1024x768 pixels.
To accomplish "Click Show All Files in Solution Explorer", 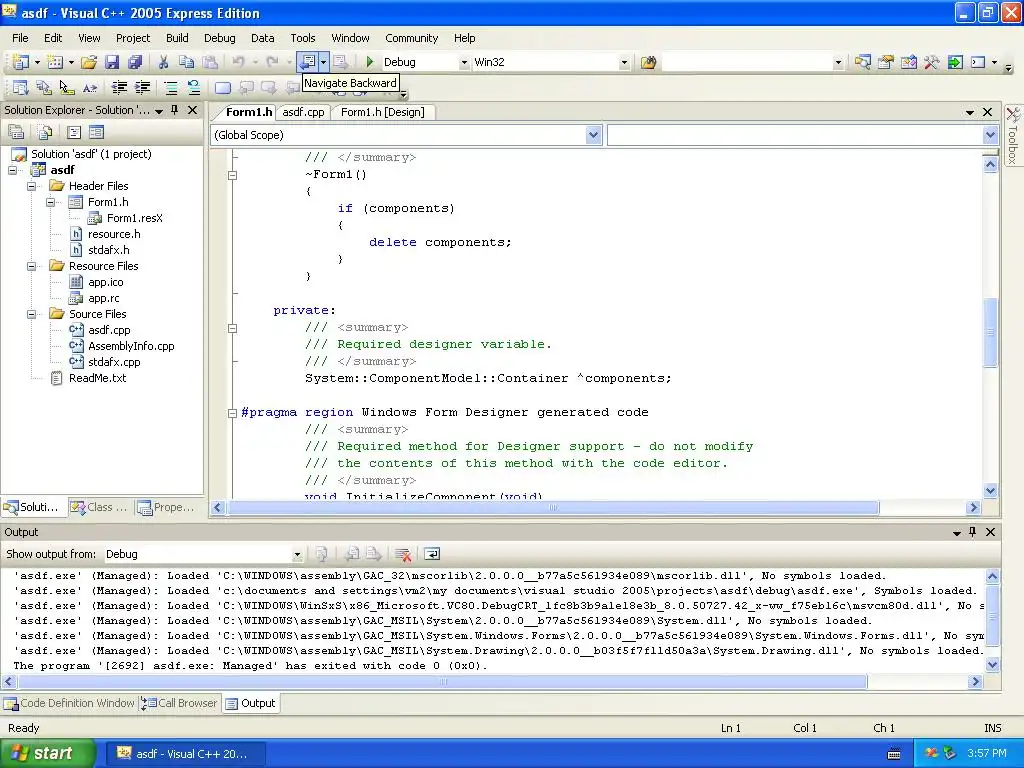I will pos(45,133).
